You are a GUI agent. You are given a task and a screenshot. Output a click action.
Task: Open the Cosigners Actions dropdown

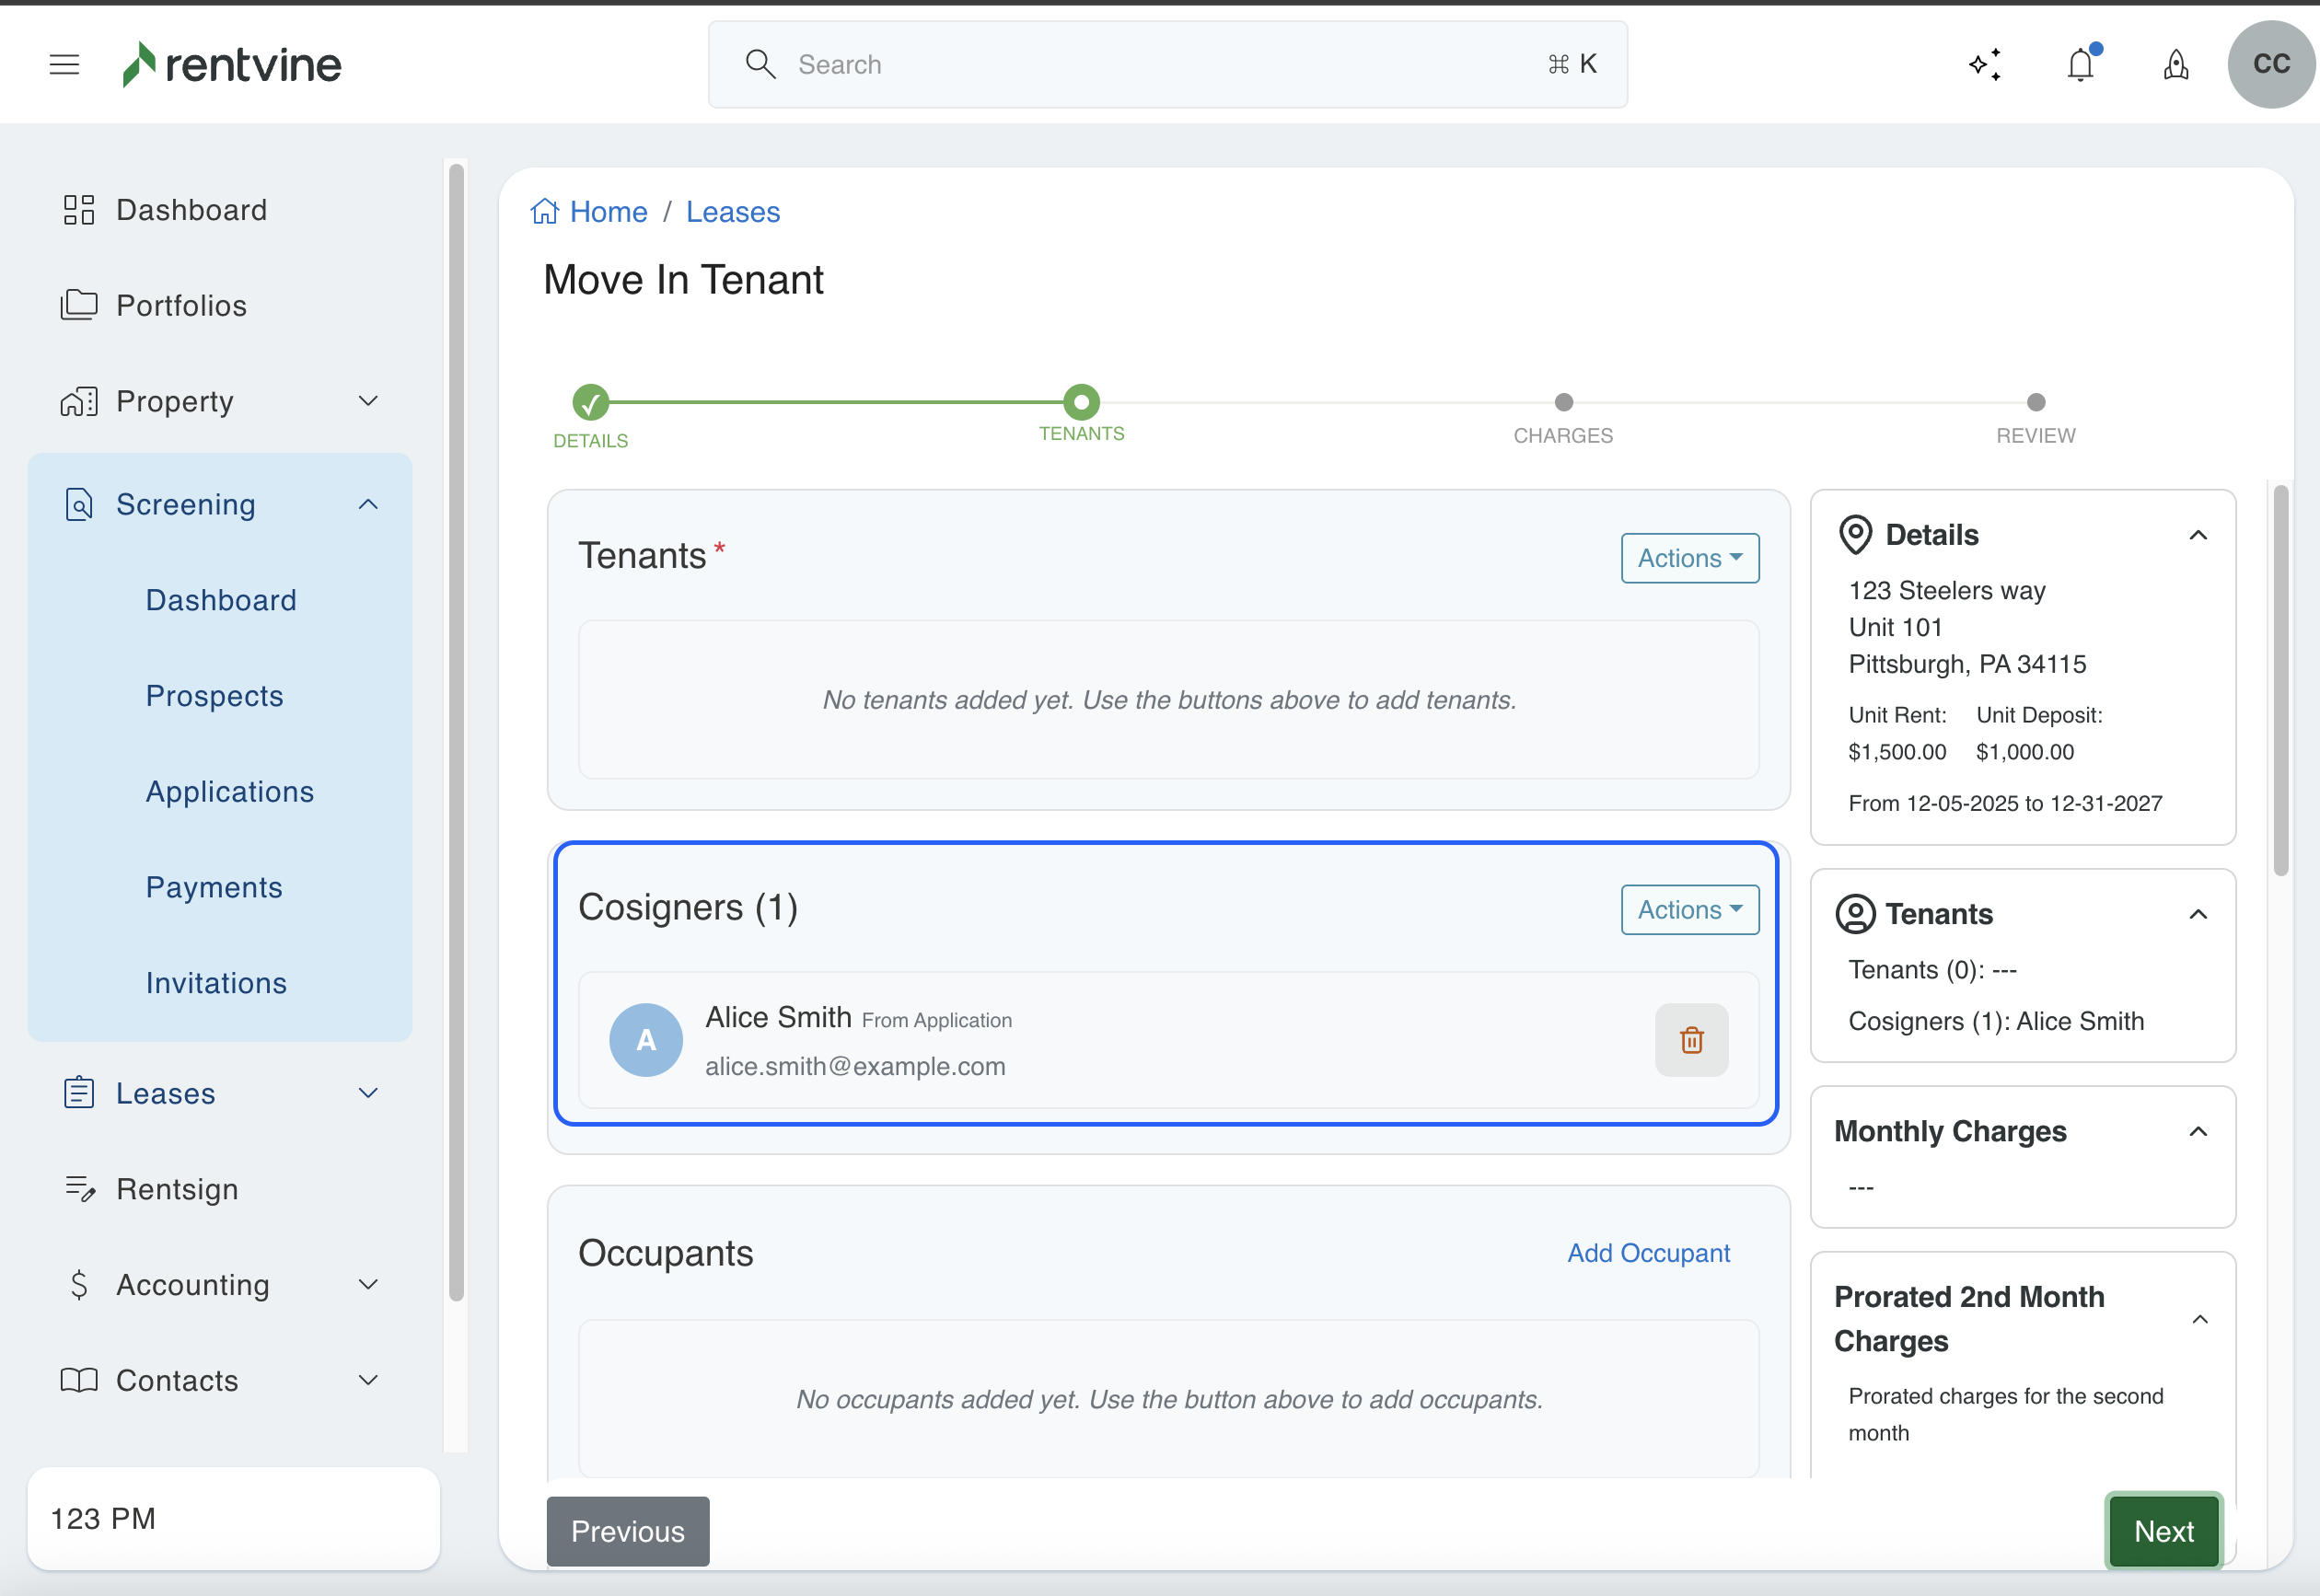(x=1689, y=910)
